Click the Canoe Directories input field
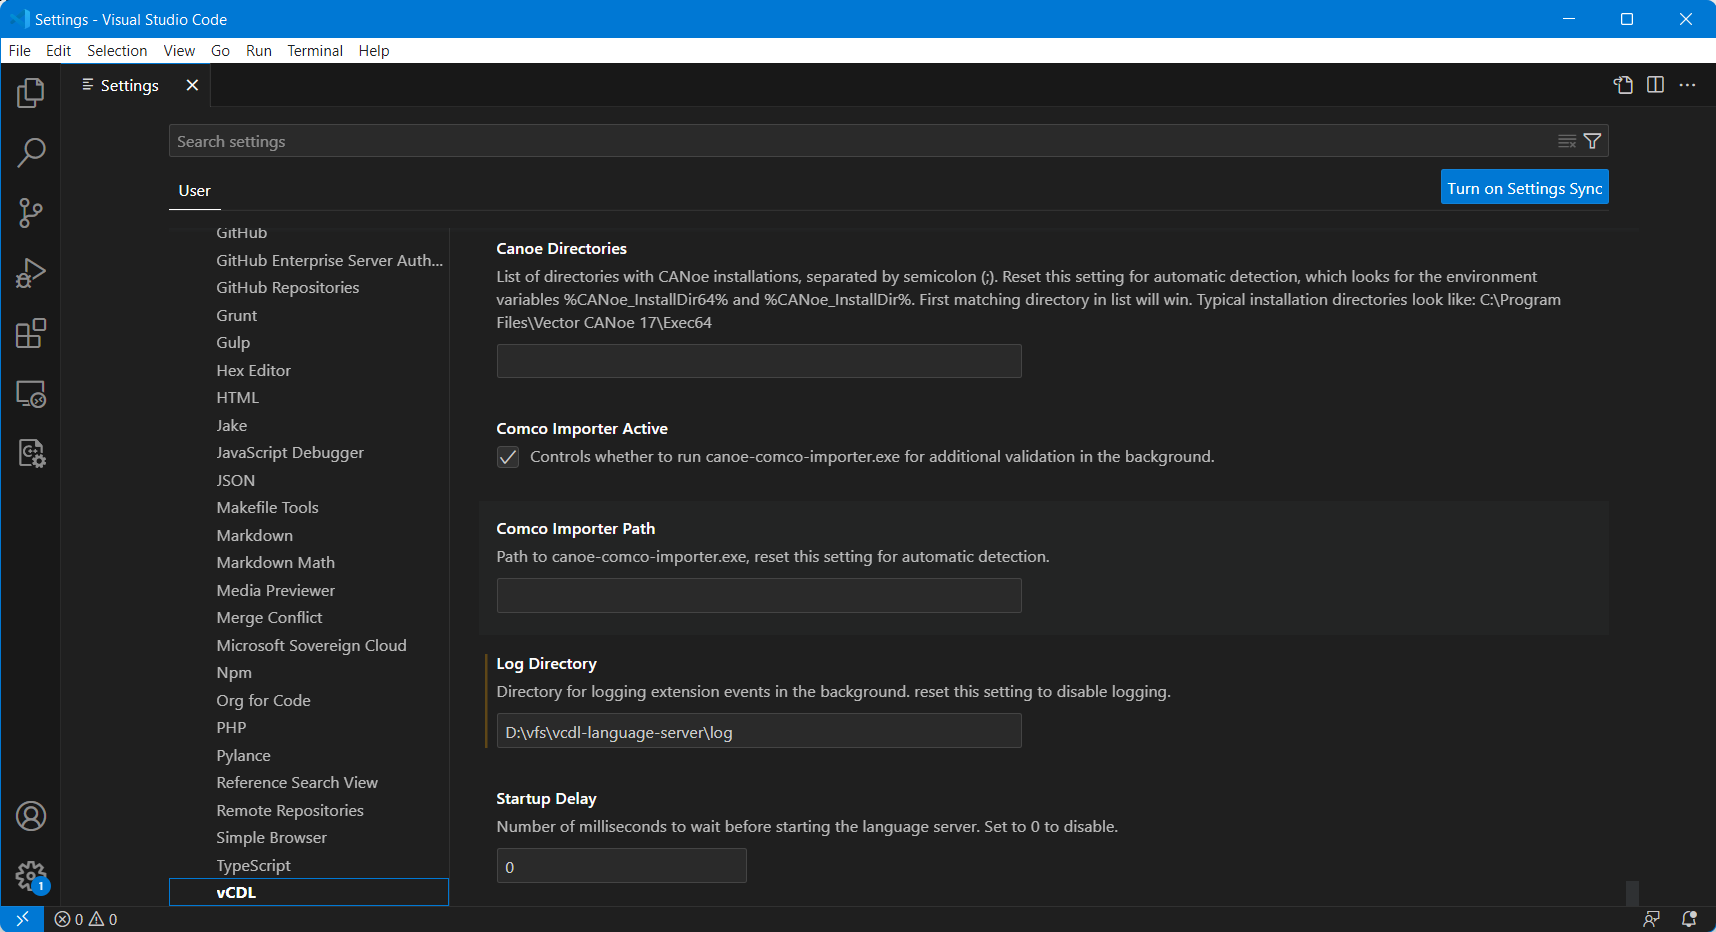Image resolution: width=1716 pixels, height=932 pixels. pos(759,361)
